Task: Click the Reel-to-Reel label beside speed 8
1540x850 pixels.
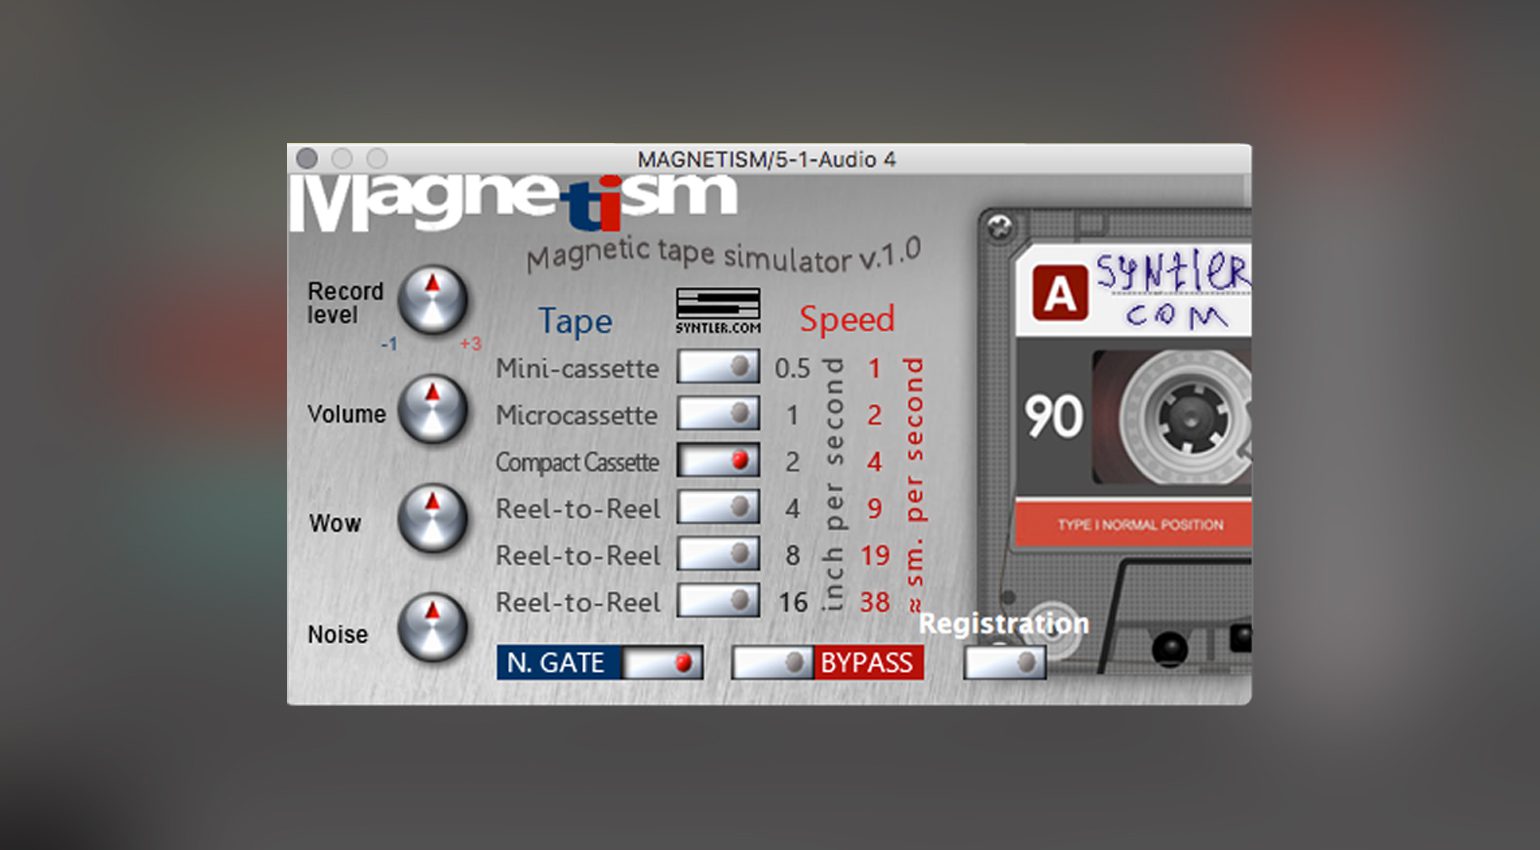Action: click(578, 556)
